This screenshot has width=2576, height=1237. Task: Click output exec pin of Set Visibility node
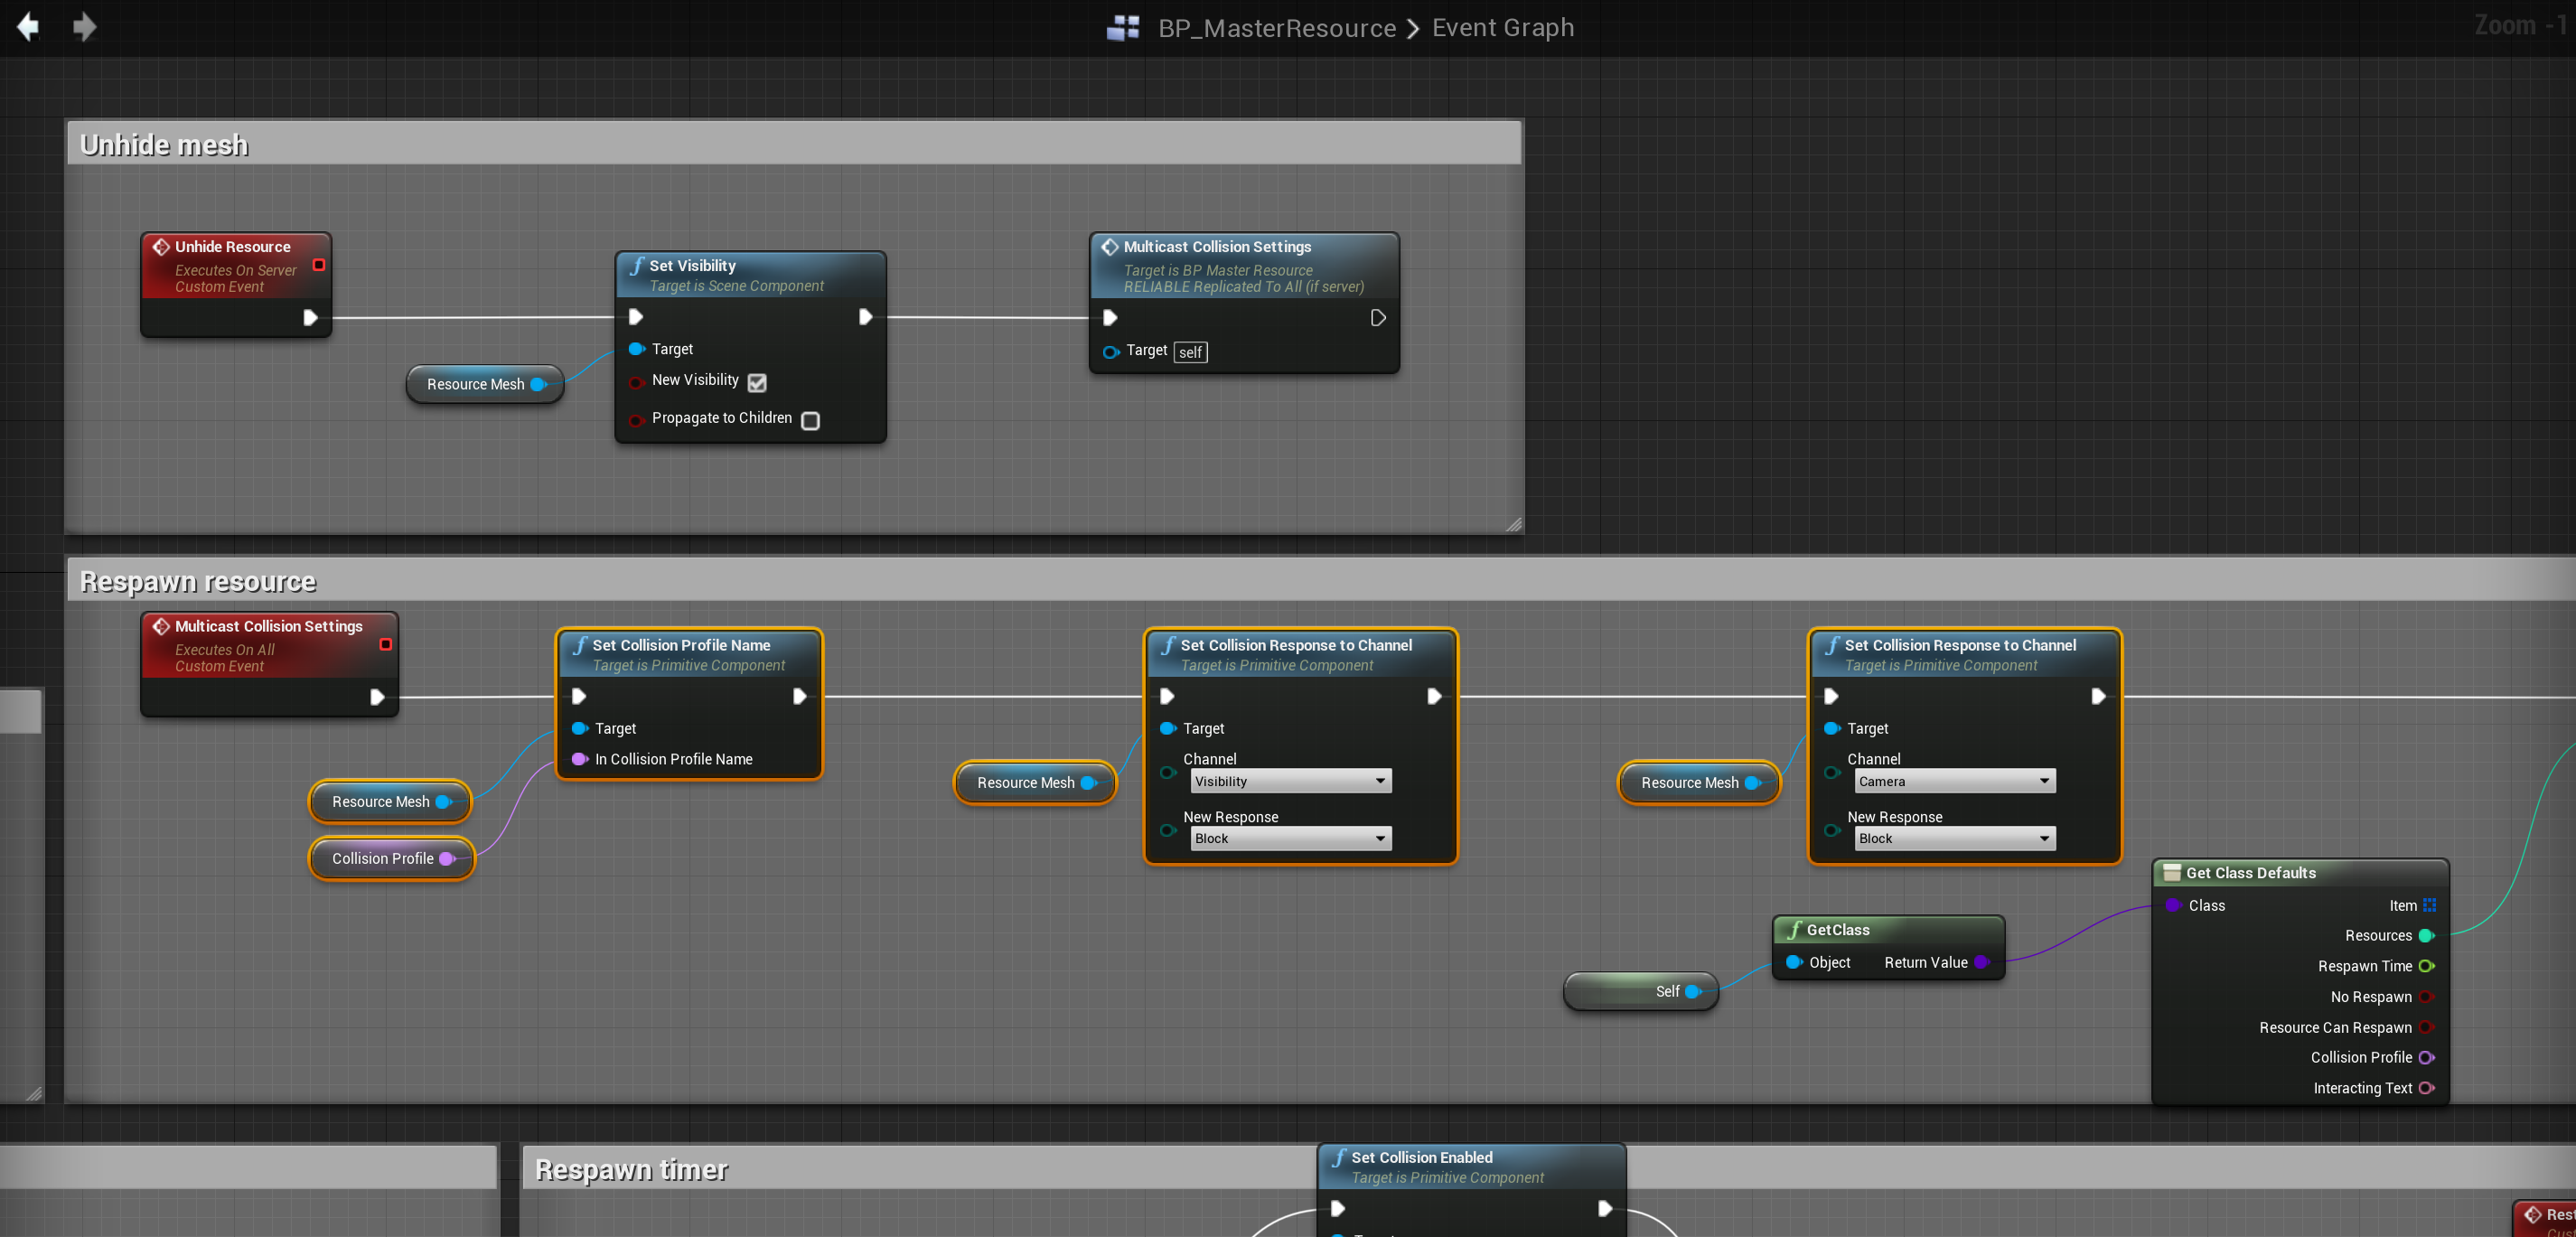(866, 317)
